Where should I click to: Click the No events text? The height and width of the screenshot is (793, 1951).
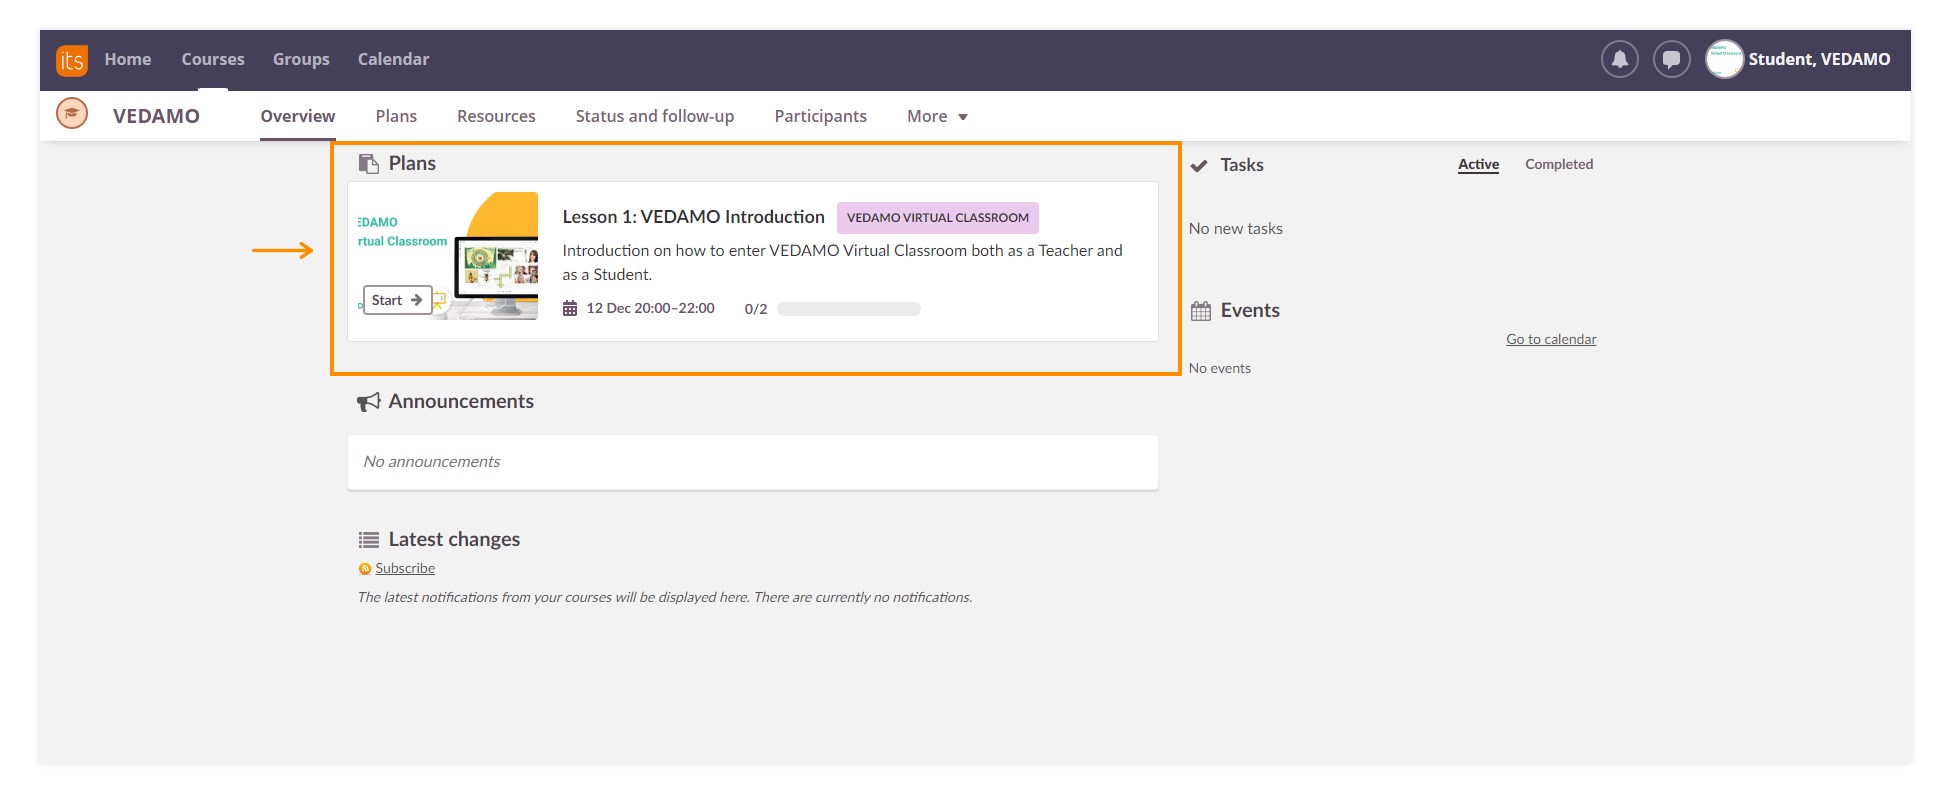coord(1220,368)
